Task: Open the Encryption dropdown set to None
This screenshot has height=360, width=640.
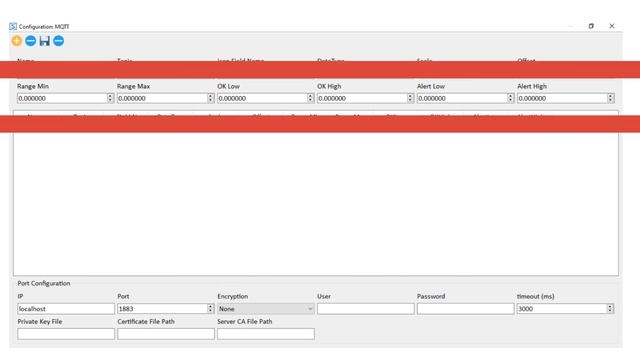Action: [266, 309]
